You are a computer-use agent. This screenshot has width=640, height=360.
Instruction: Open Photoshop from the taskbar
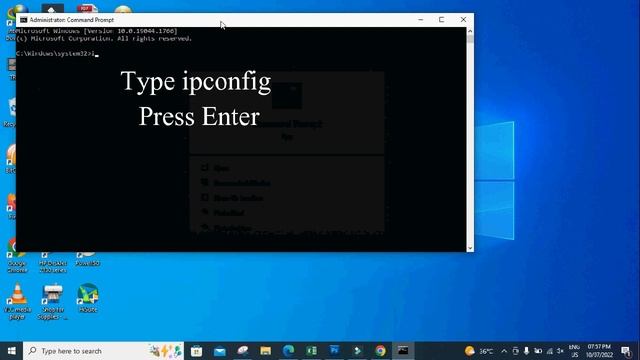[334, 351]
